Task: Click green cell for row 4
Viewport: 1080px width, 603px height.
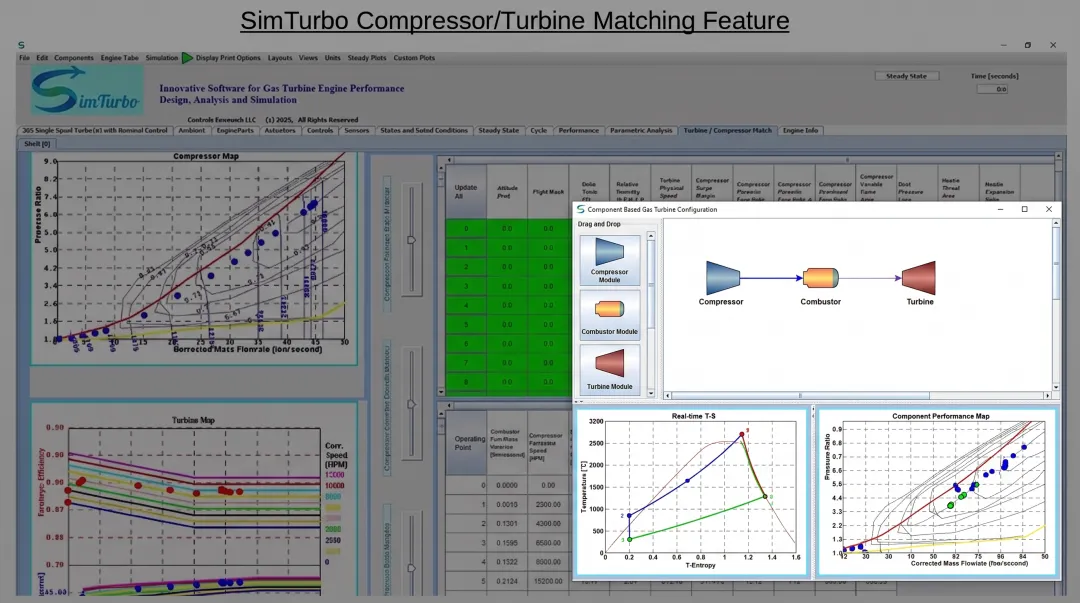Action: [x=466, y=305]
